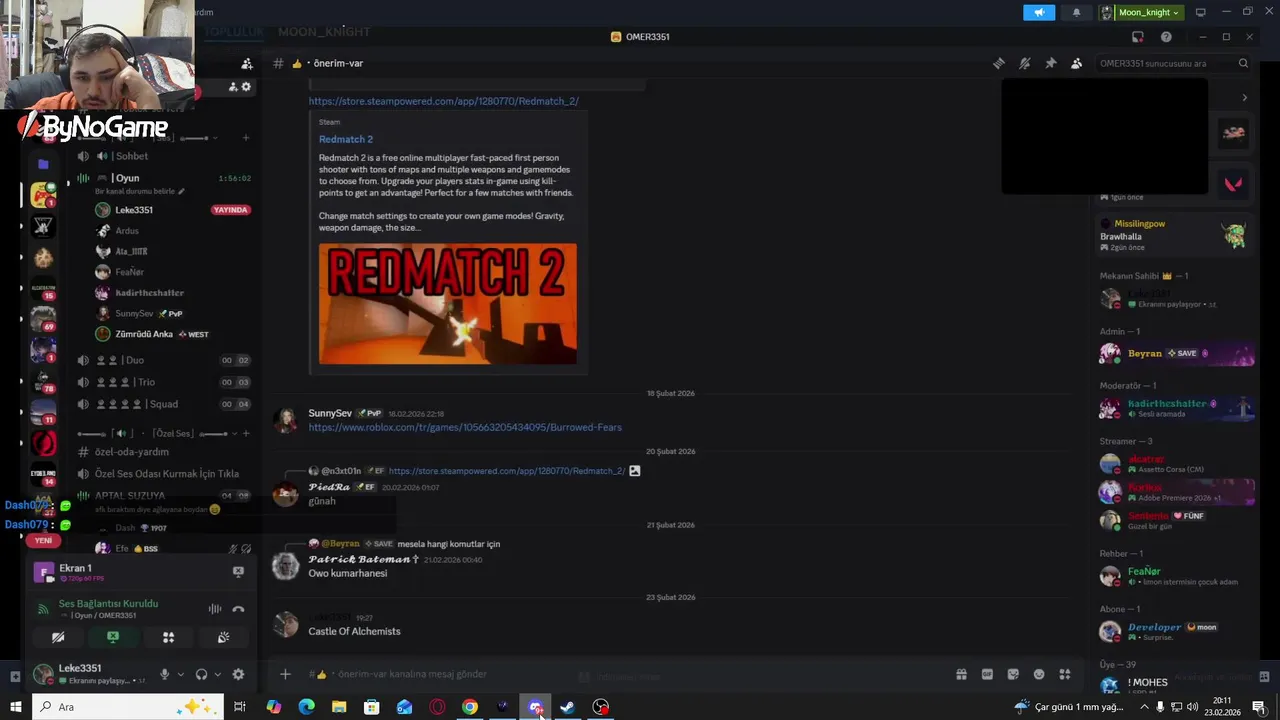Open Leke3351 user panel avatar
Viewport: 1280px width, 720px height.
tap(43, 674)
